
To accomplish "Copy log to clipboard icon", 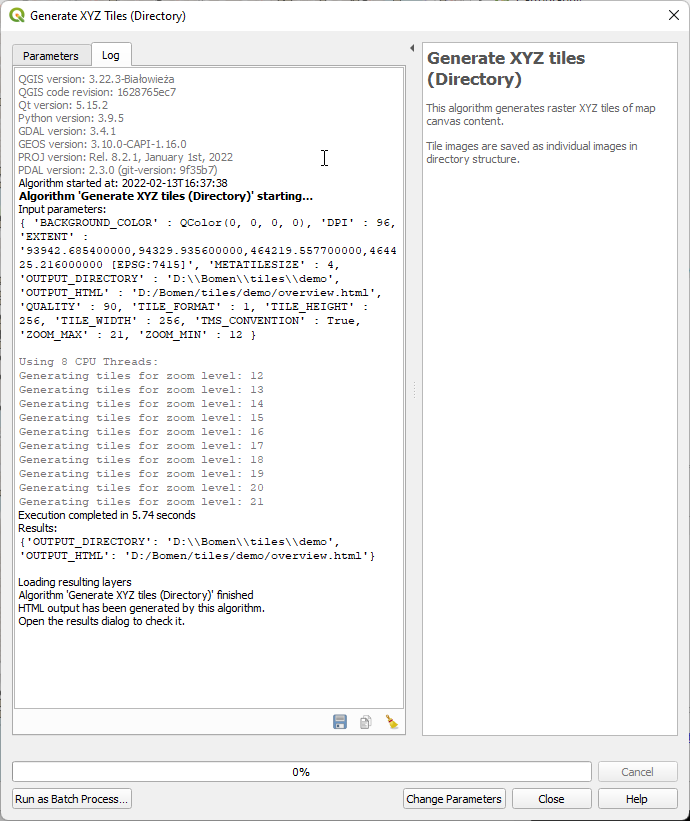I will point(365,722).
